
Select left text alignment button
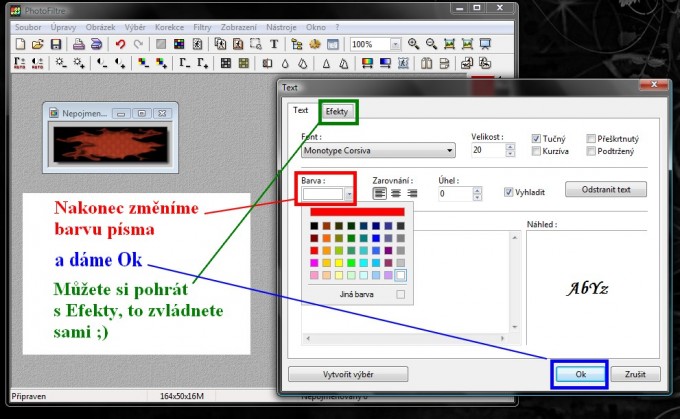(x=379, y=193)
